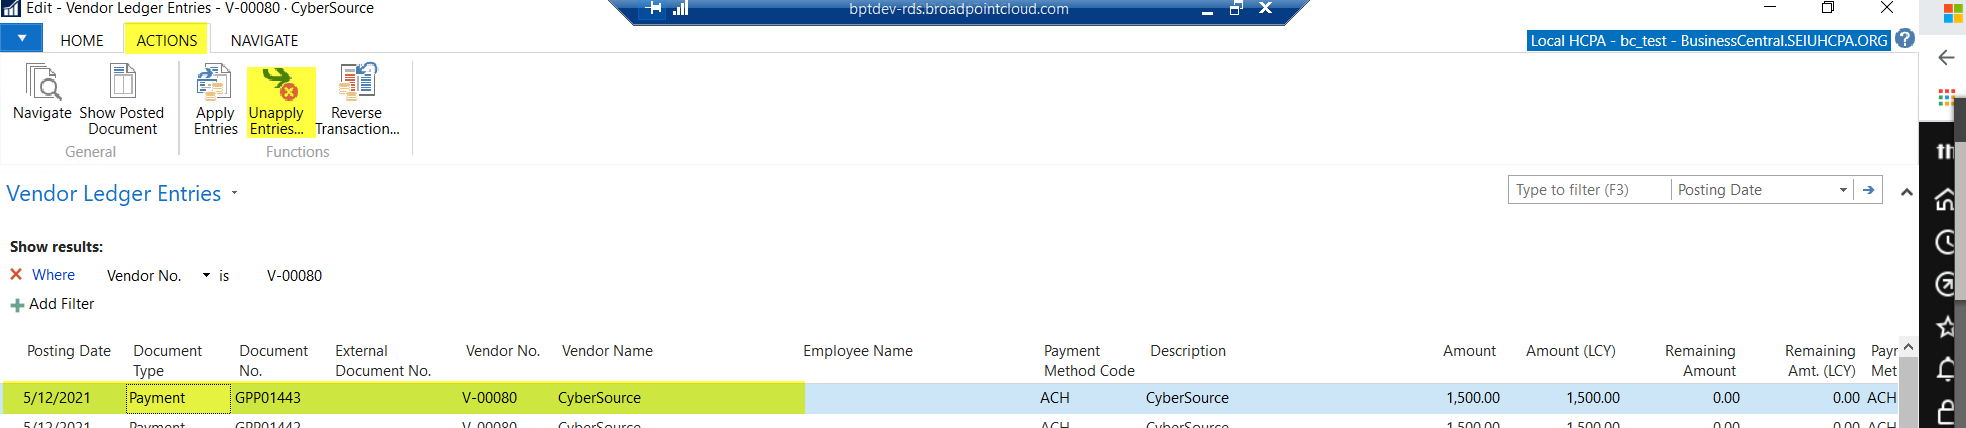Click the Payment Method Code column header
This screenshot has height=428, width=1966.
point(1089,361)
